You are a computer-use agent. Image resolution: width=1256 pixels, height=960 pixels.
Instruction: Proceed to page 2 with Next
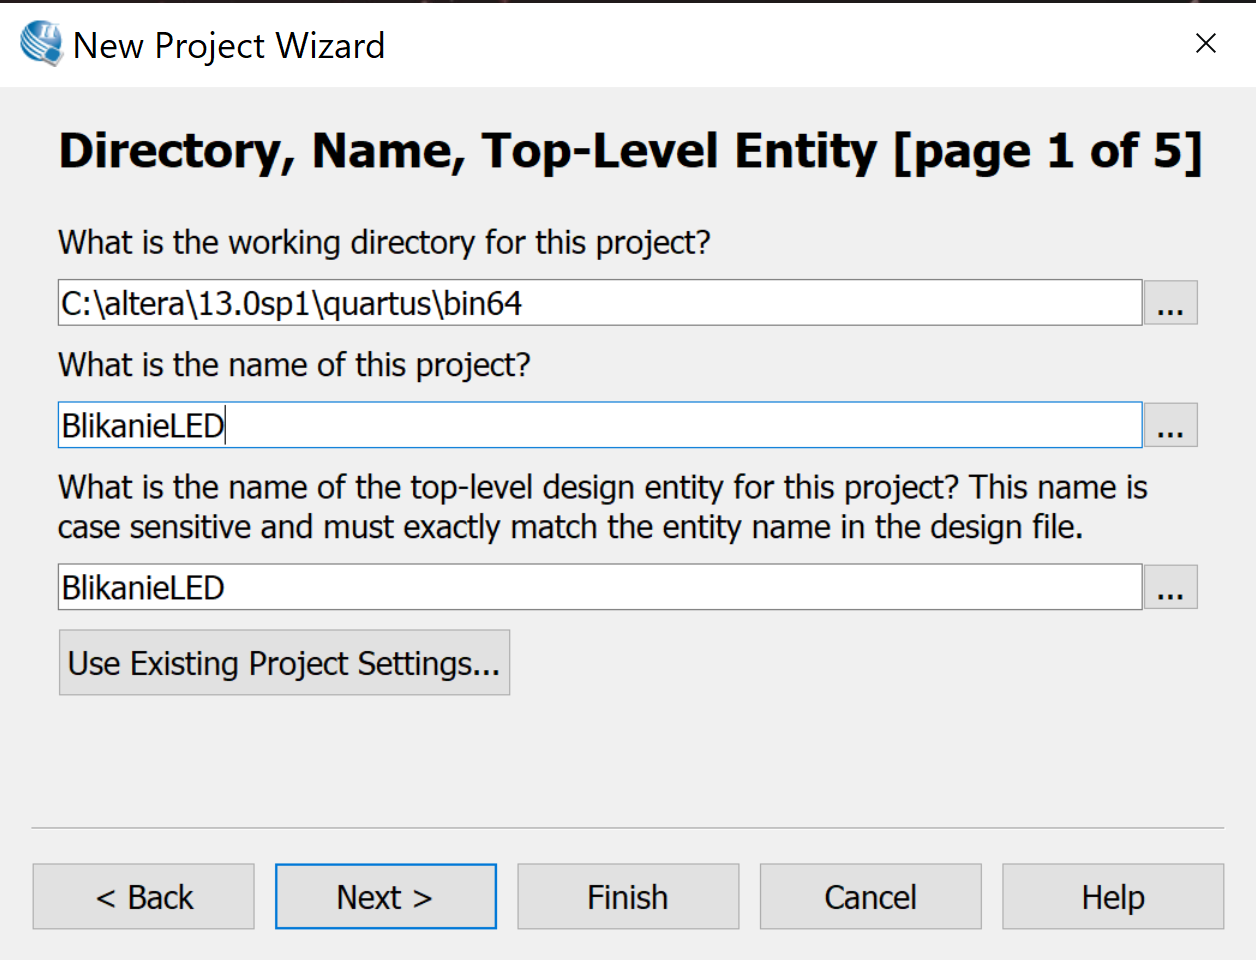click(x=385, y=897)
